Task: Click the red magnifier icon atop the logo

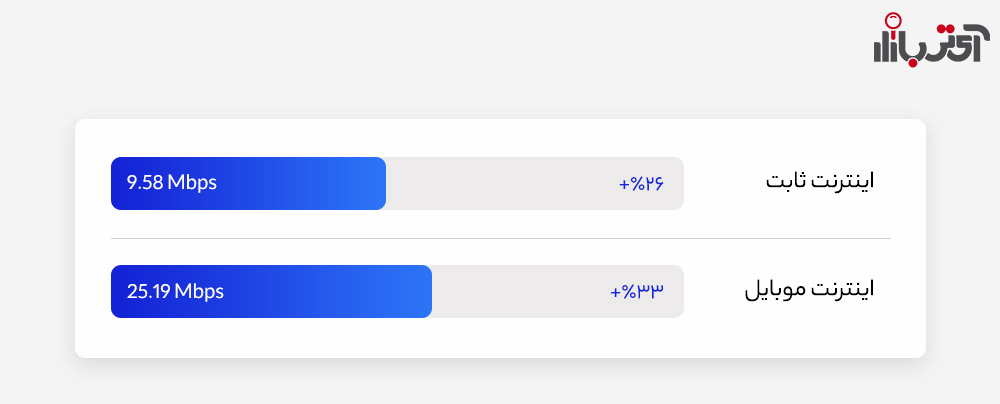Action: [892, 22]
